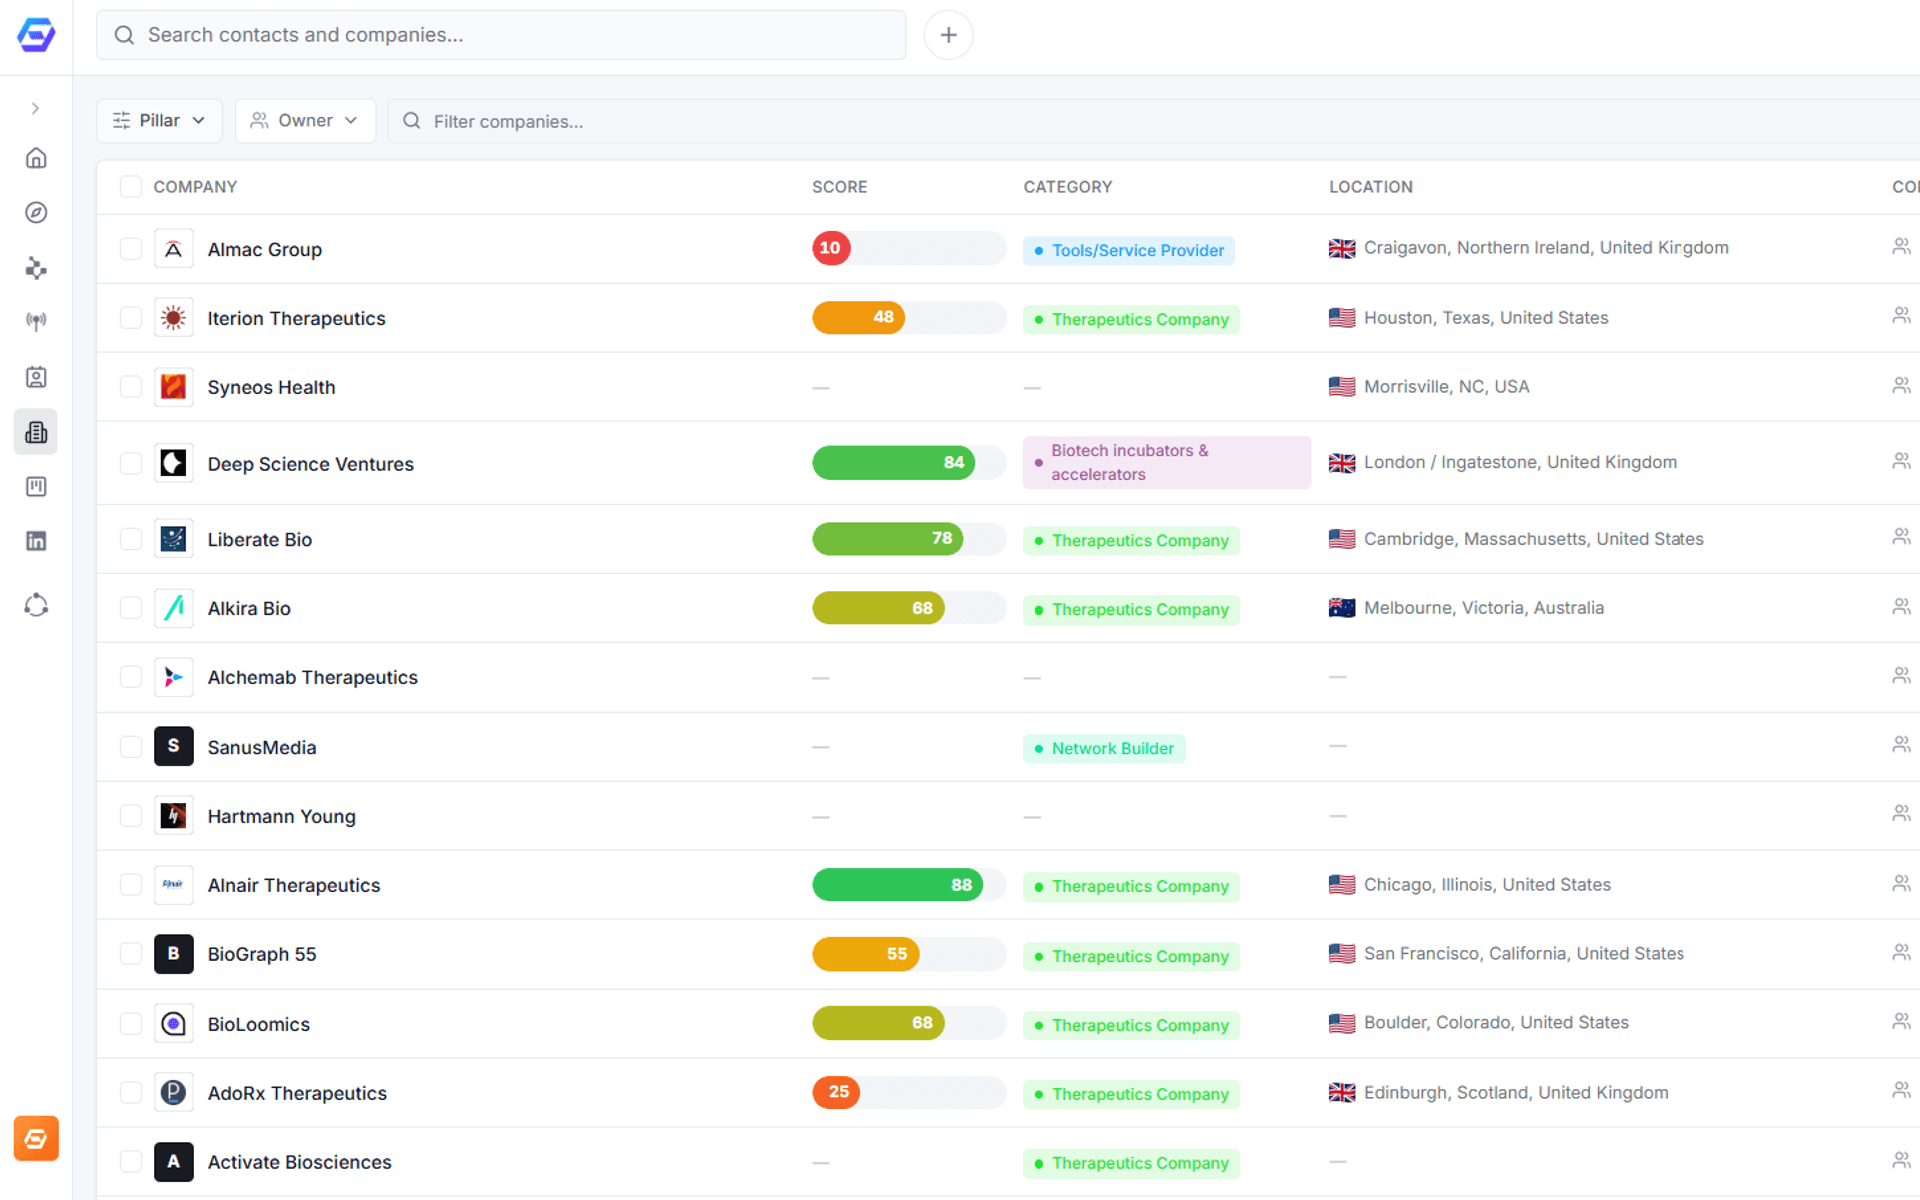Open the Pillar filter dropdown
Viewport: 1920px width, 1200px height.
coord(159,120)
